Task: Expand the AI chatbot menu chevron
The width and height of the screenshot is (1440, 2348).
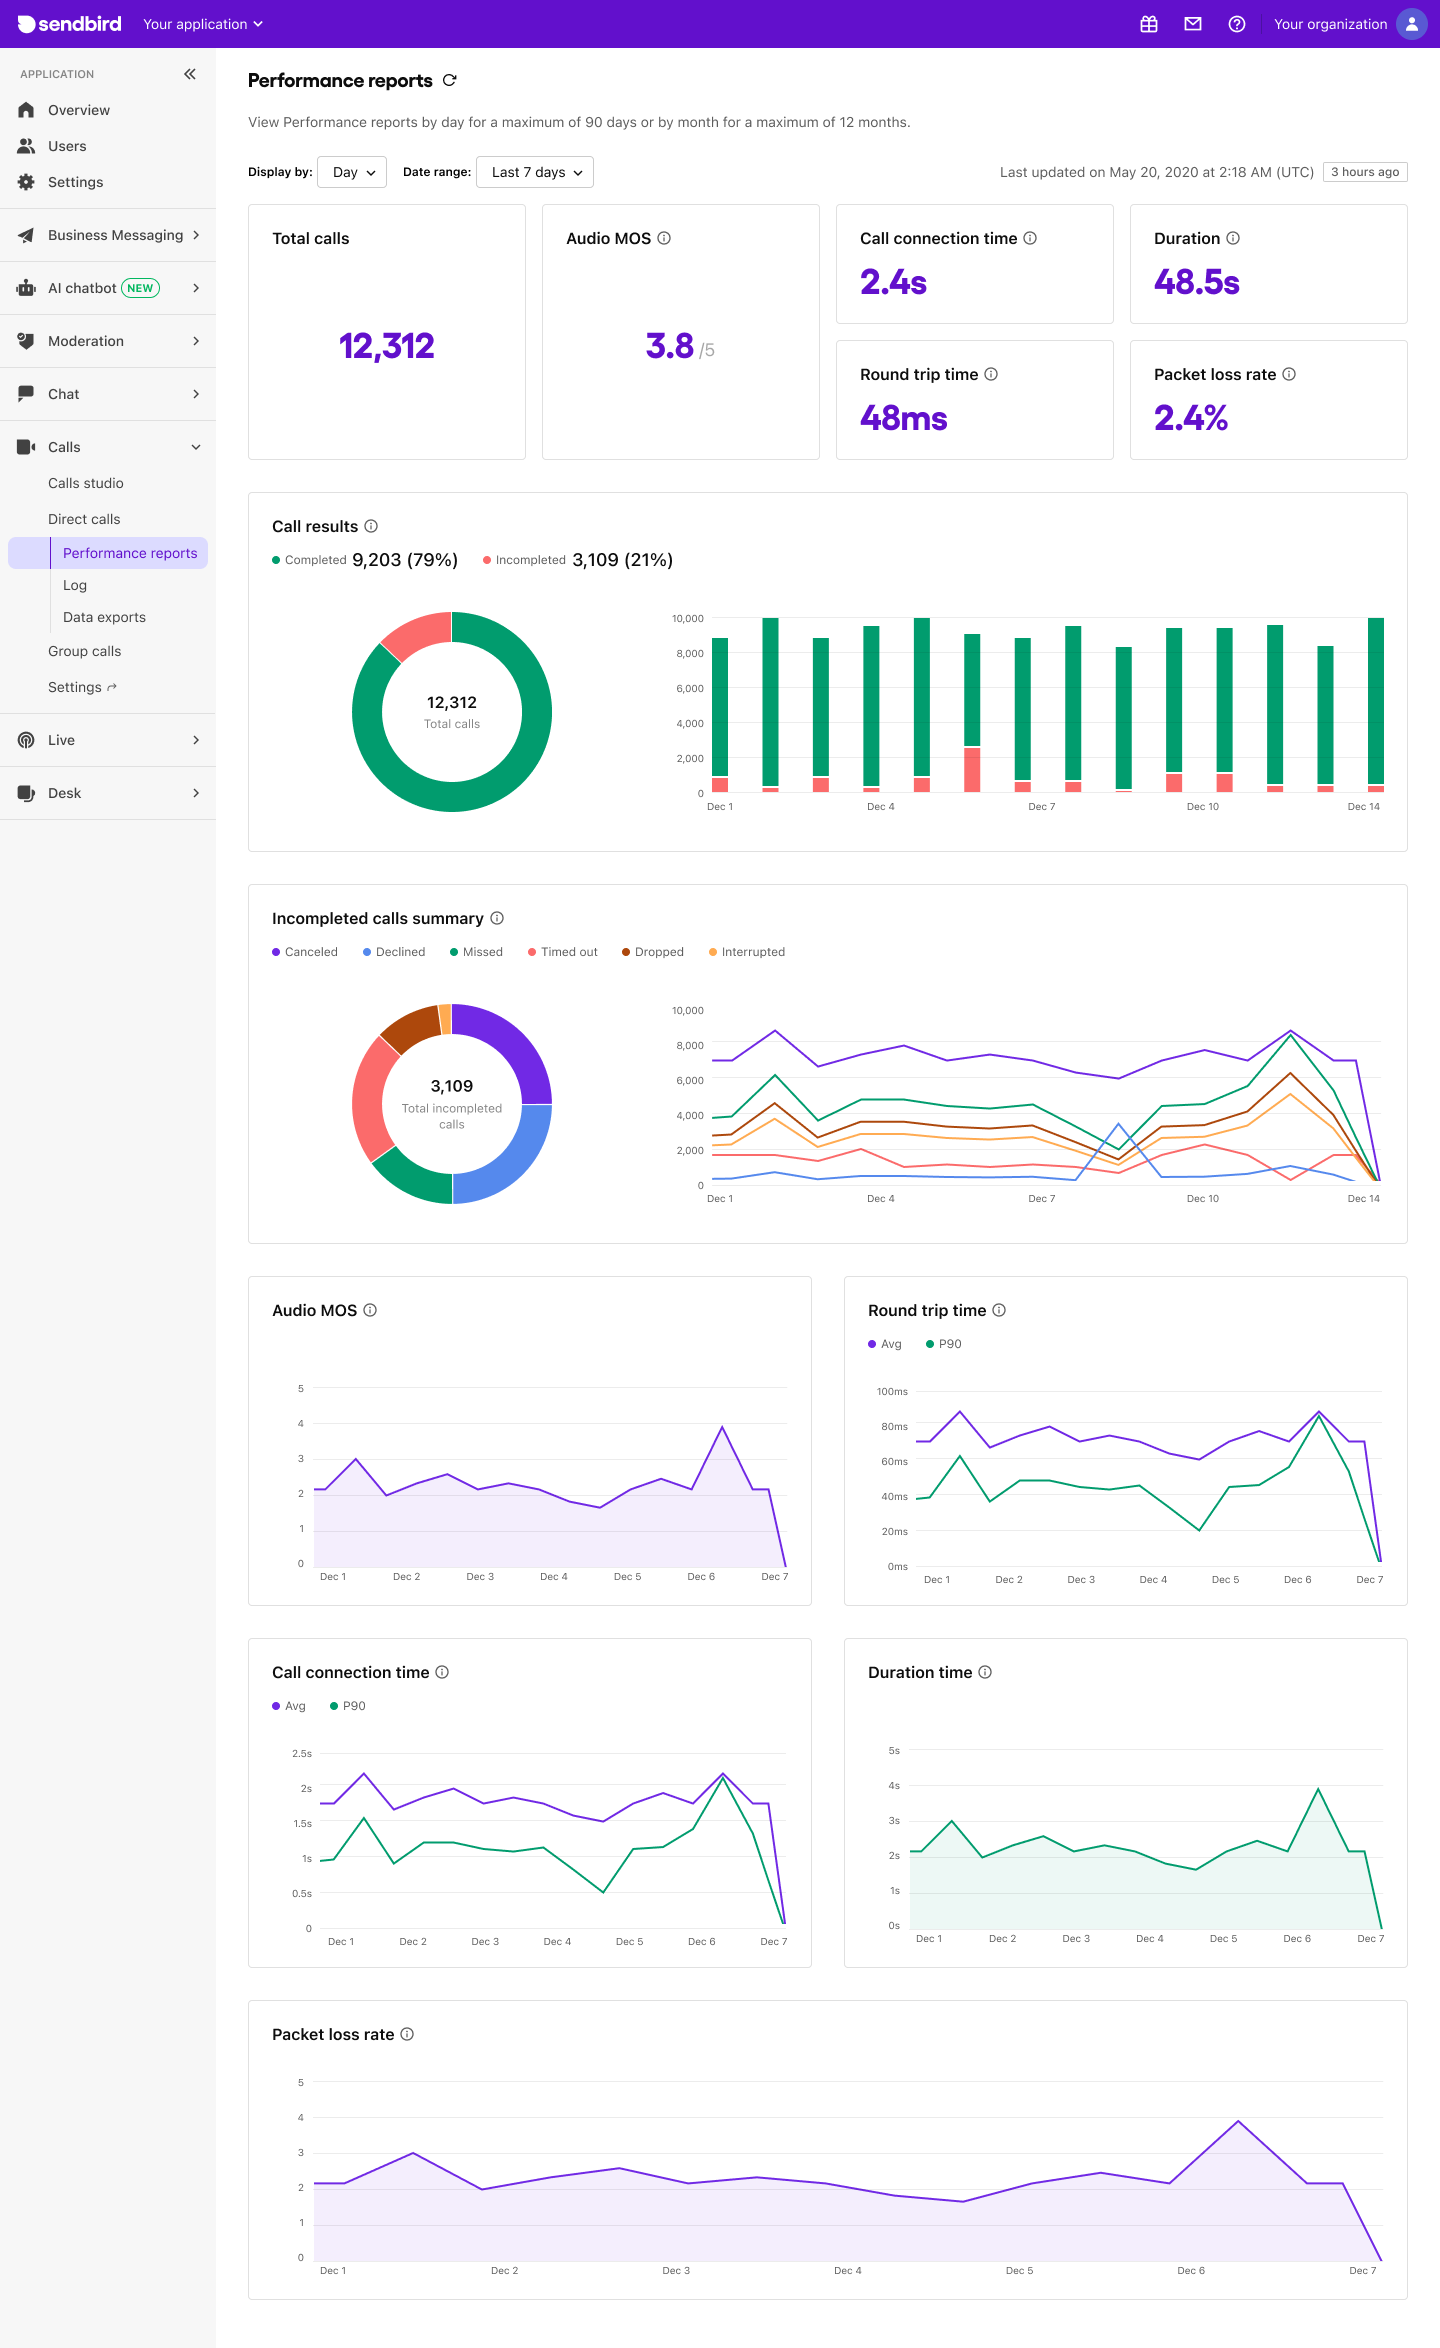Action: pyautogui.click(x=196, y=288)
